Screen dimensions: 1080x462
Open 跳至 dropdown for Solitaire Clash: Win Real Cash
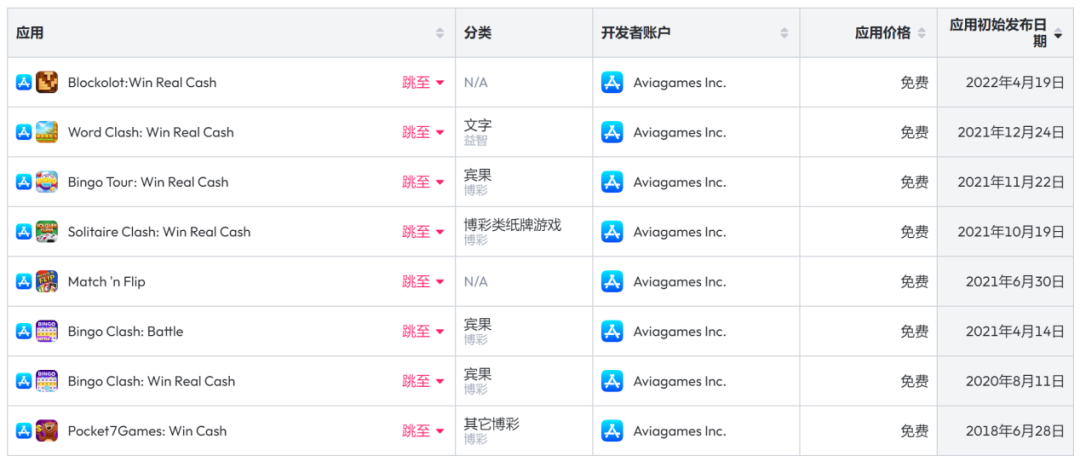(423, 232)
